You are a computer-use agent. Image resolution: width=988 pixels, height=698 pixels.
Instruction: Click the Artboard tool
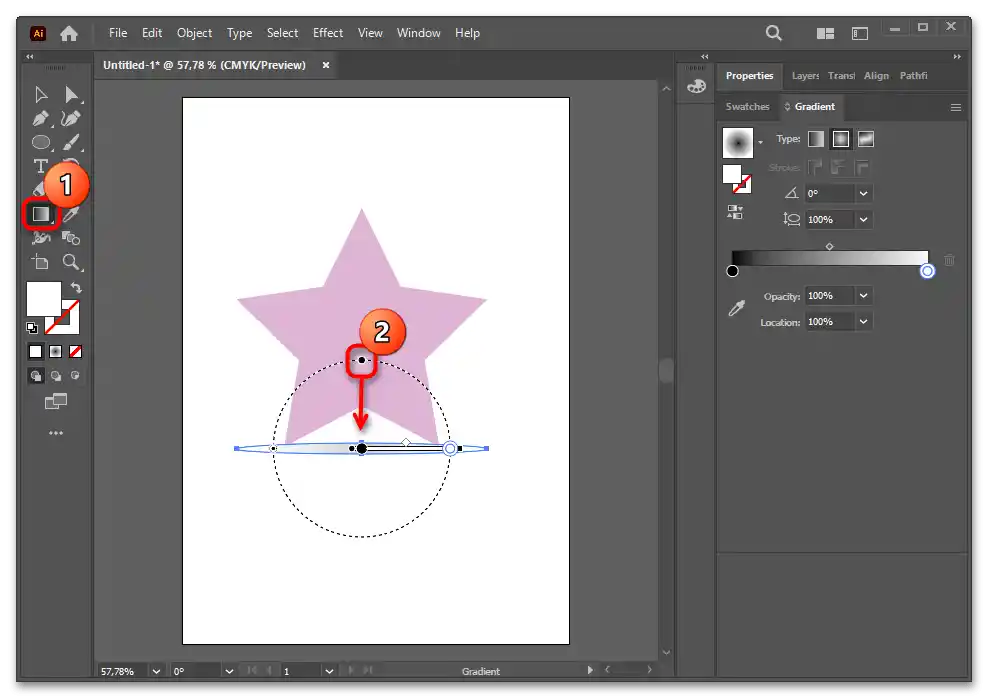coord(41,262)
